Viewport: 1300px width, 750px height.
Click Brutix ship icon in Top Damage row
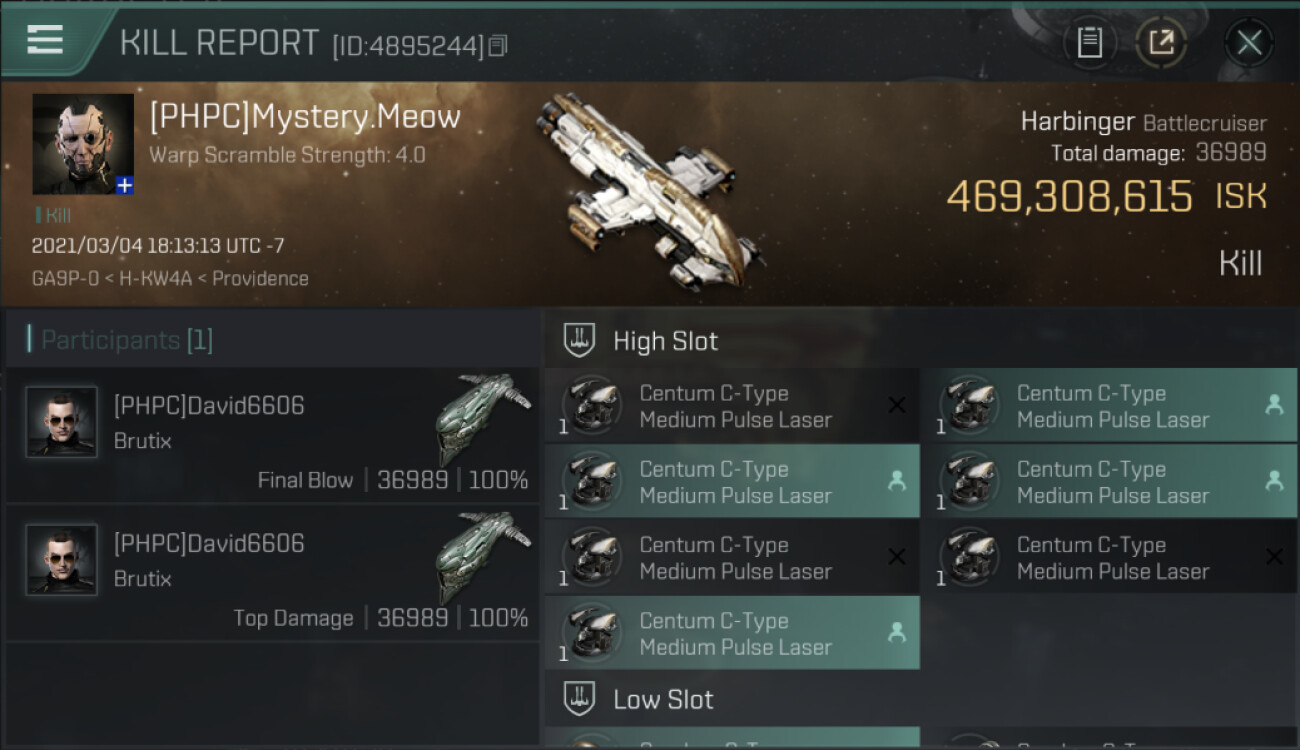tap(484, 553)
